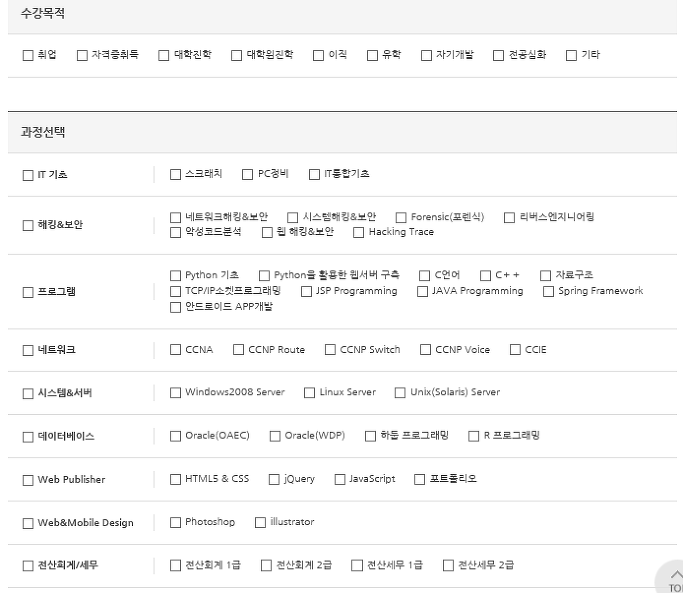Tick the CCNP Route checkbox
Screen dimensions: 683x593
tap(238, 349)
